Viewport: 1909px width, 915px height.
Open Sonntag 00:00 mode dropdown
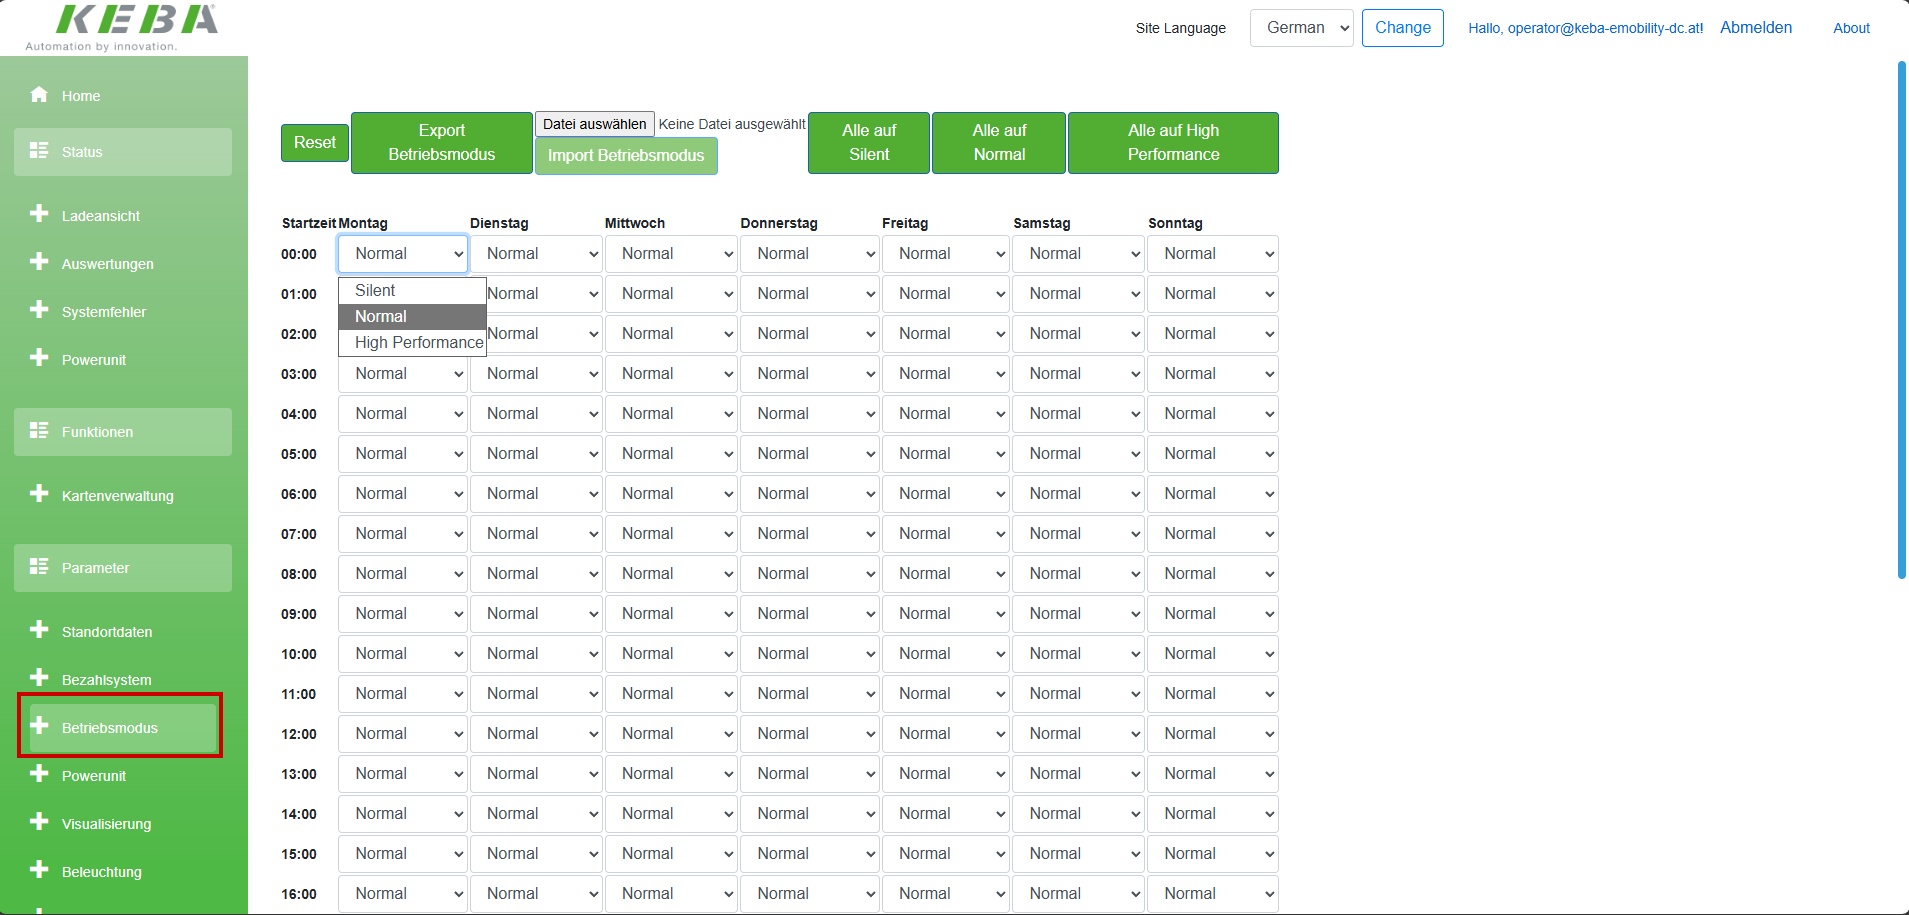pos(1213,254)
